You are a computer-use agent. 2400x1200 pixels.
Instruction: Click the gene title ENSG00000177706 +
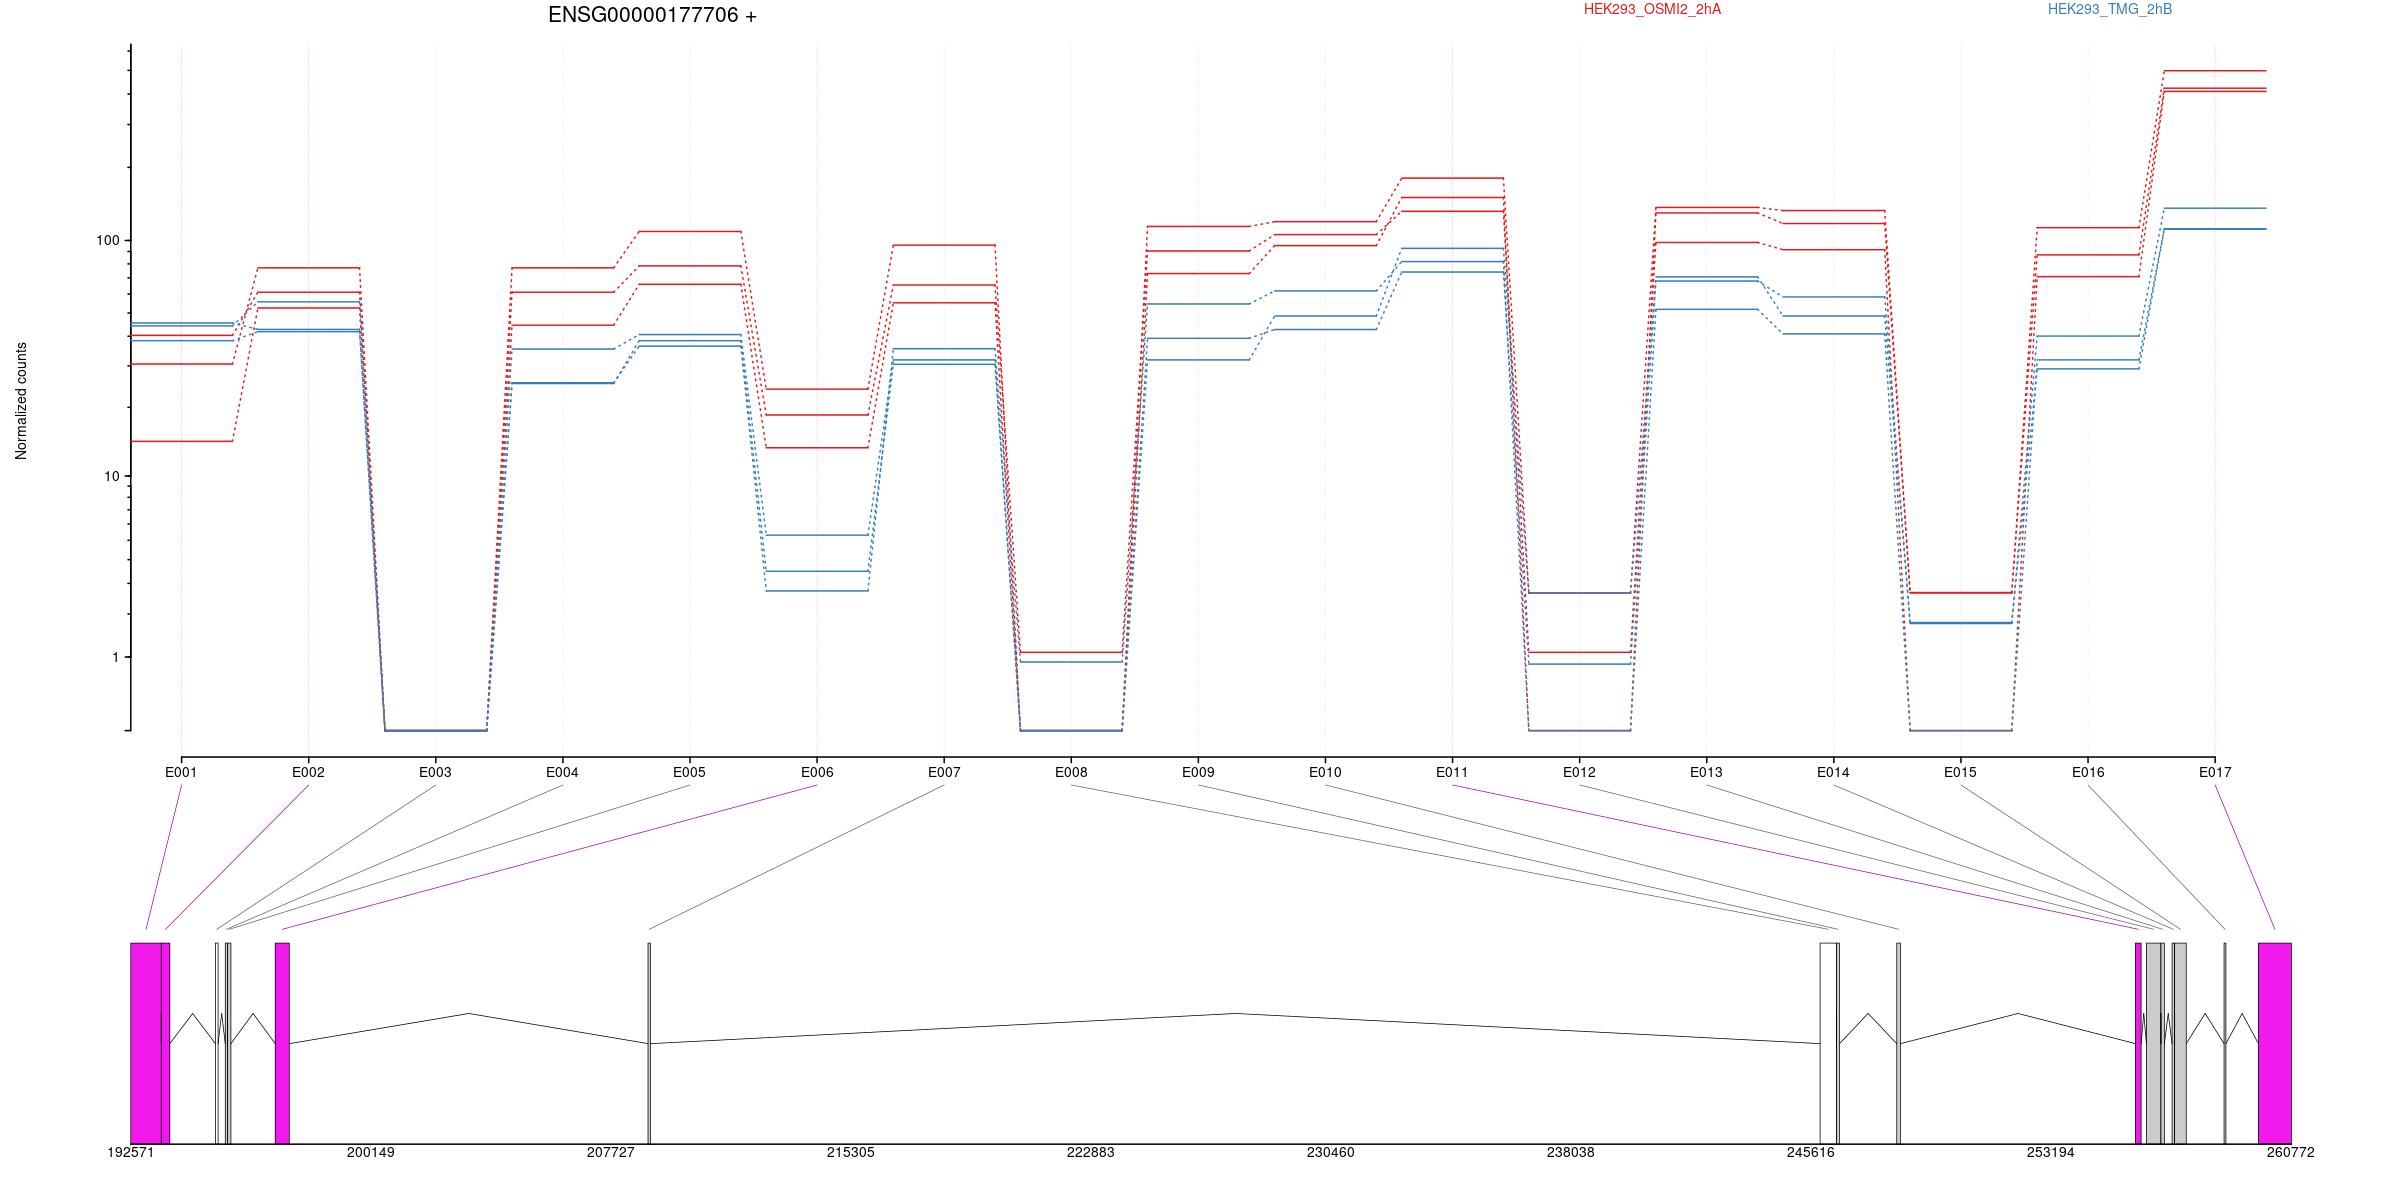click(x=652, y=15)
